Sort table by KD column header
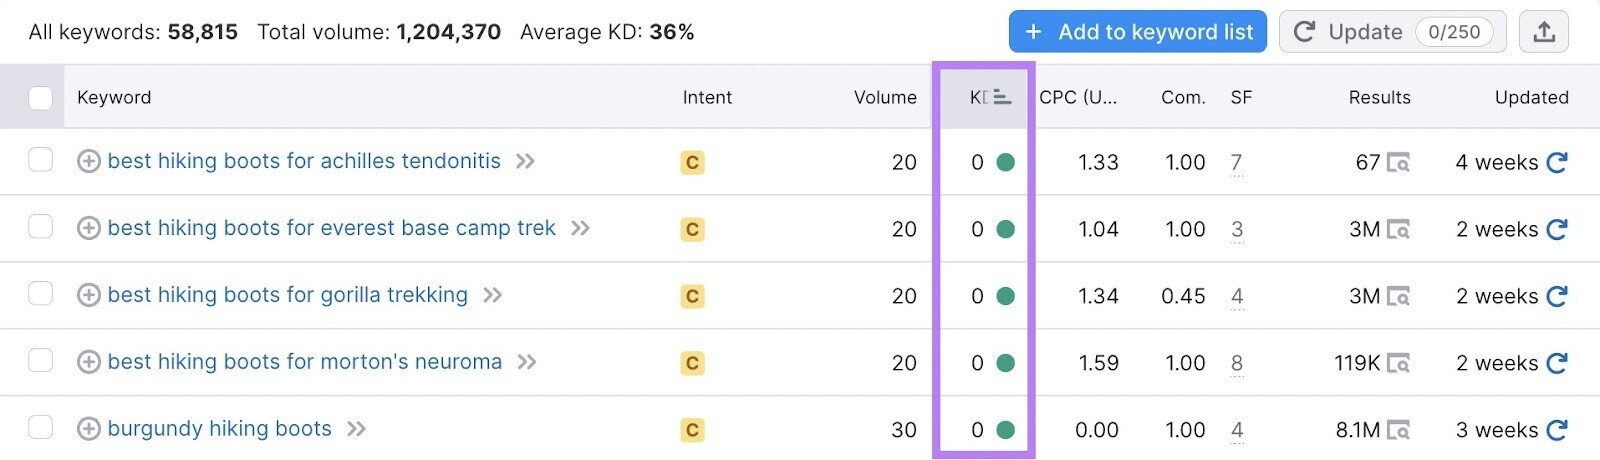1600x460 pixels. click(x=990, y=97)
